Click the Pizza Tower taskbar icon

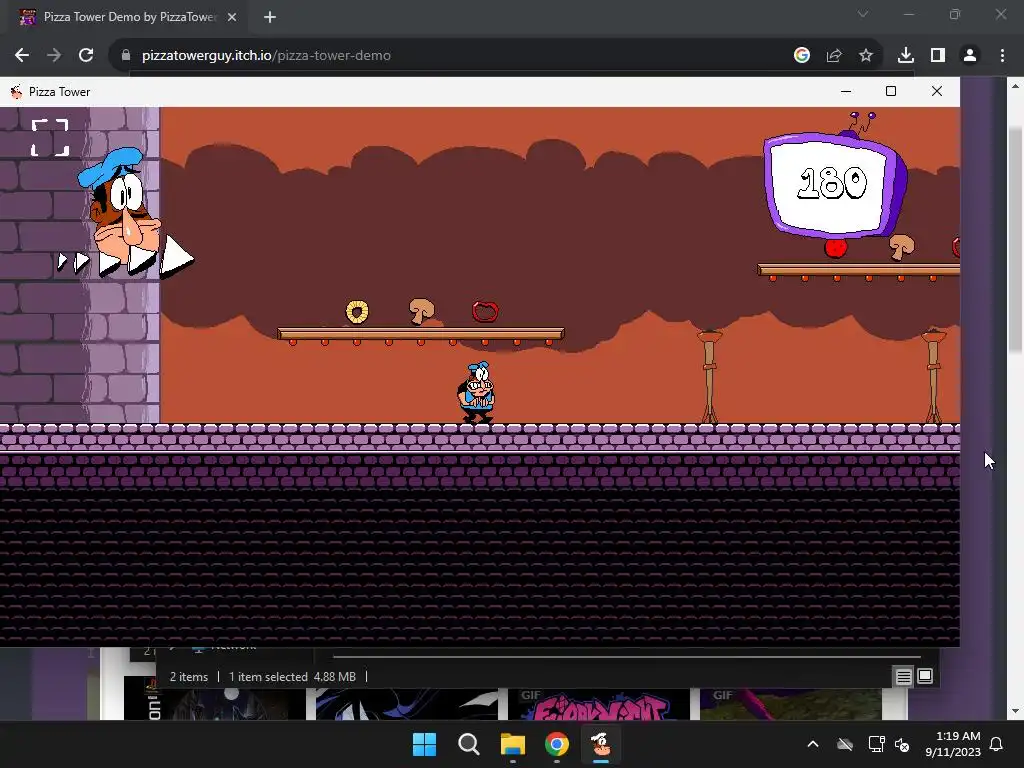(601, 744)
